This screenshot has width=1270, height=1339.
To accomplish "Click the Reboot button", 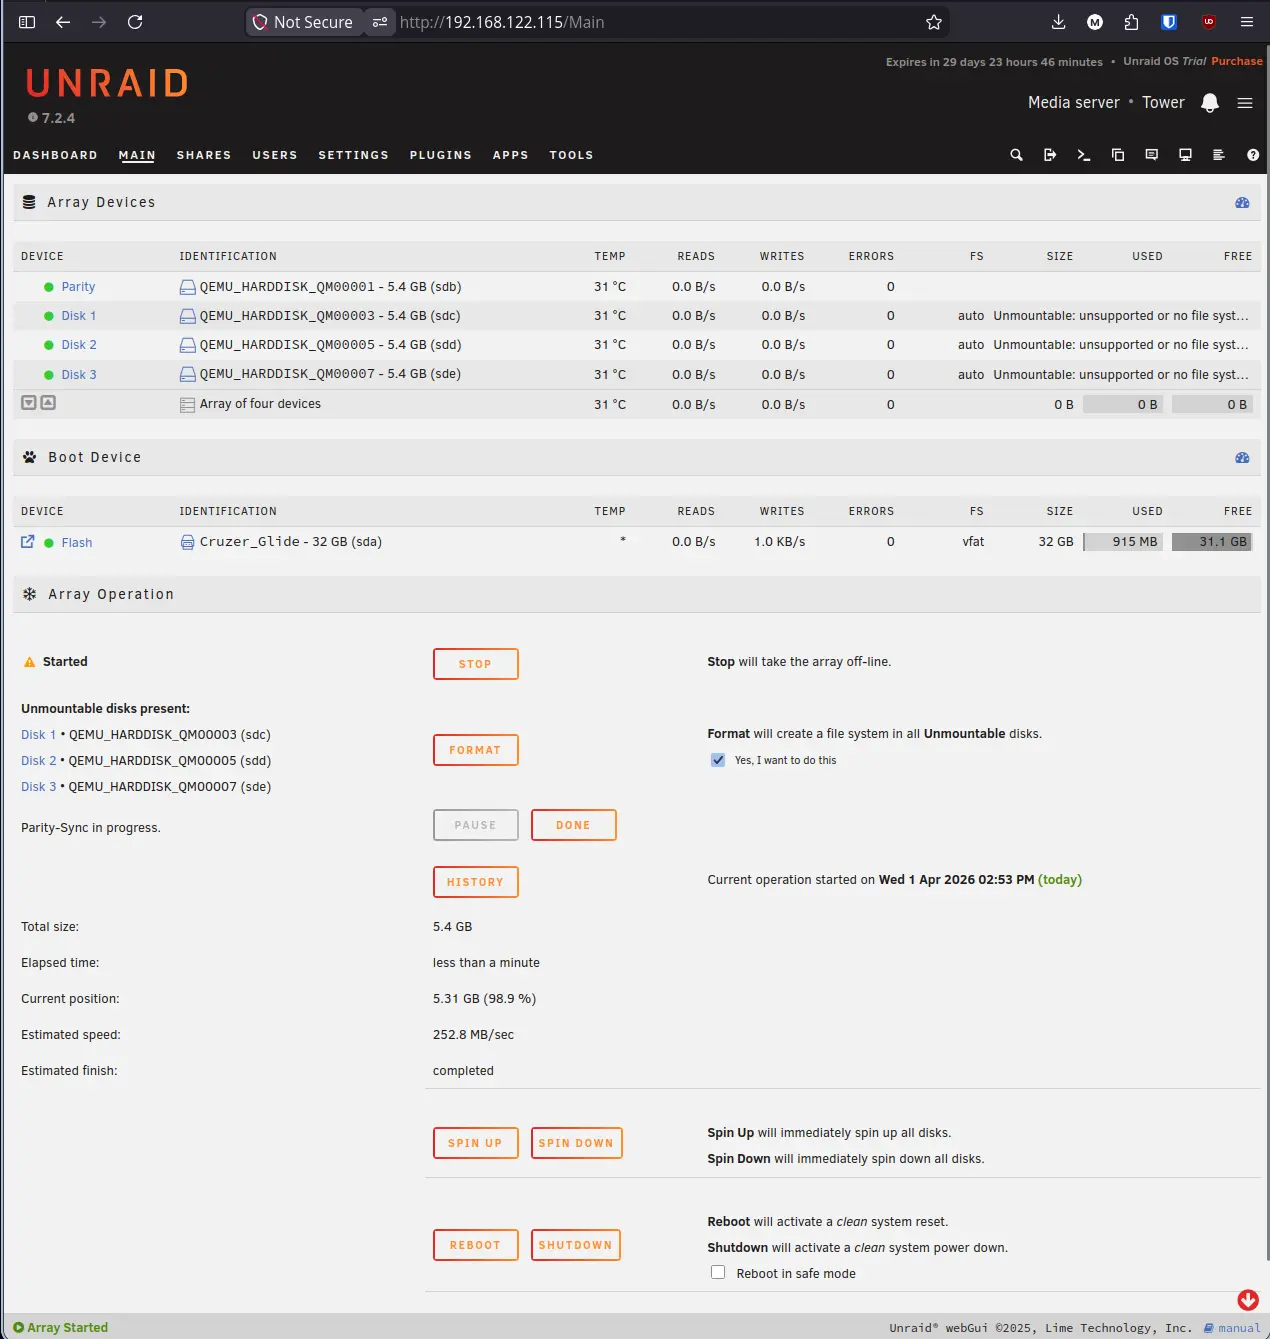I will pos(476,1245).
